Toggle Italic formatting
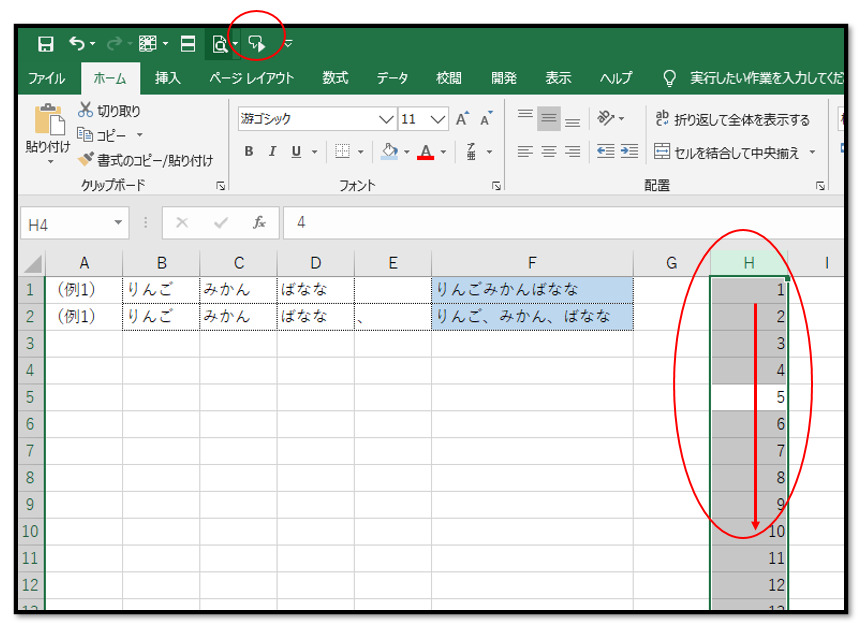867x634 pixels. tap(272, 152)
